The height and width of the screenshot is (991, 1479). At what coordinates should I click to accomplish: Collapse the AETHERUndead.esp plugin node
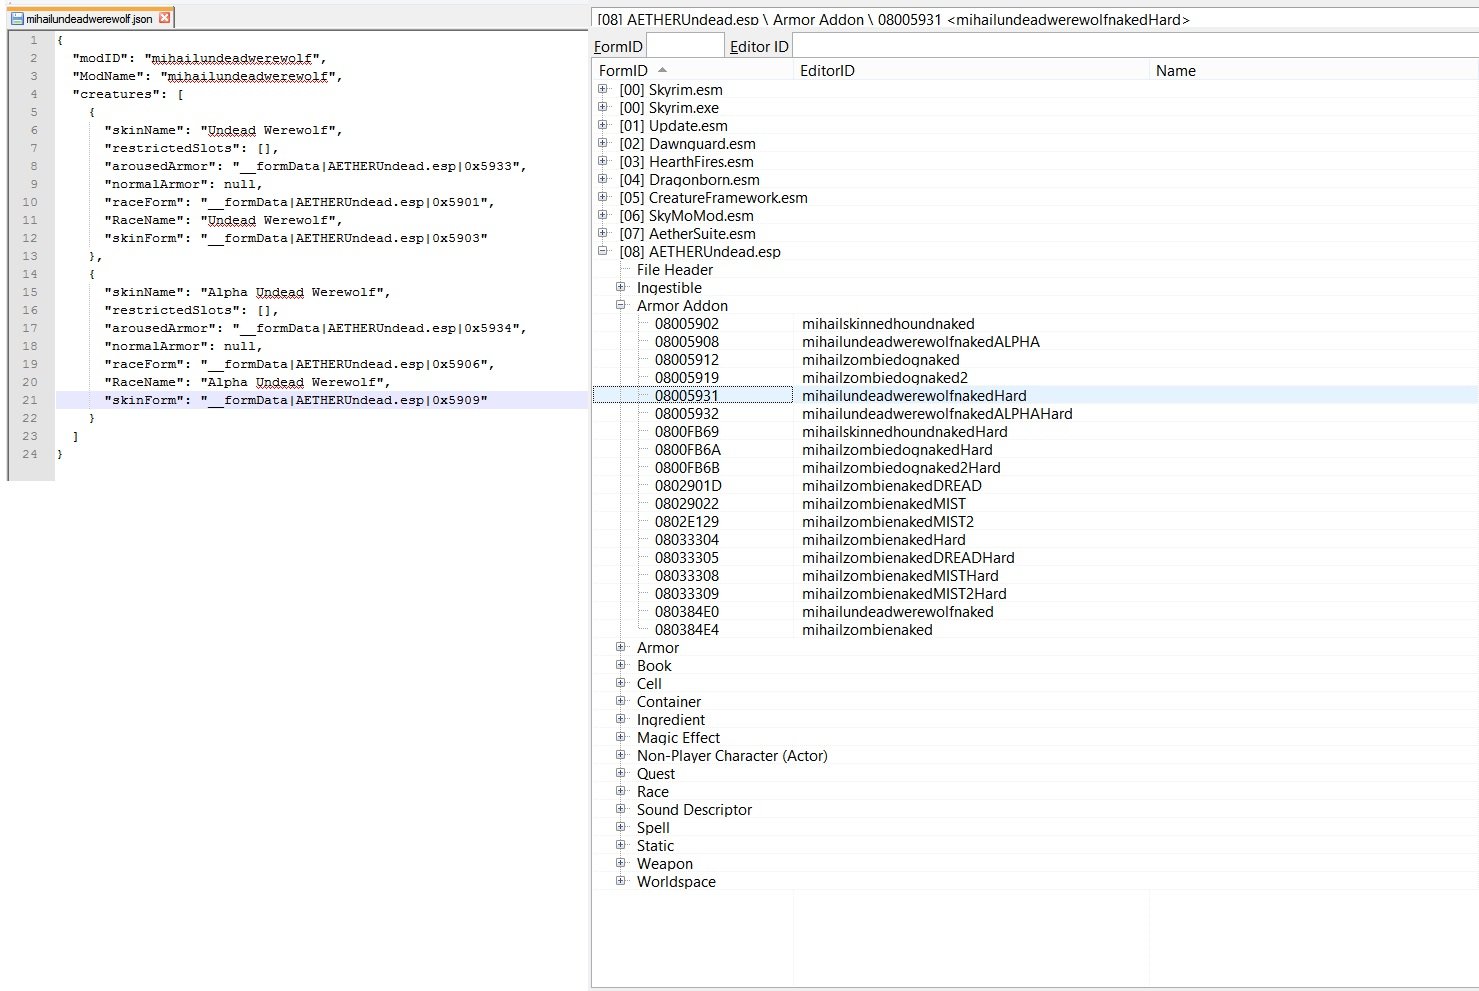pyautogui.click(x=603, y=252)
